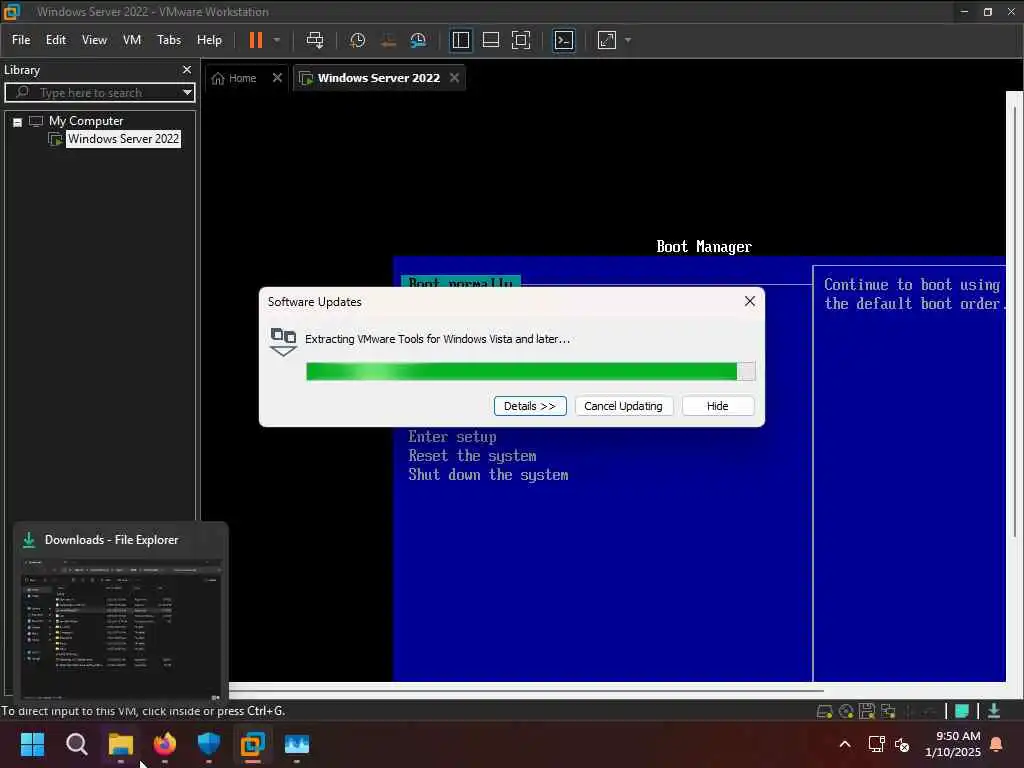This screenshot has height=768, width=1024.
Task: Click the teal message log status icon
Action: point(961,711)
